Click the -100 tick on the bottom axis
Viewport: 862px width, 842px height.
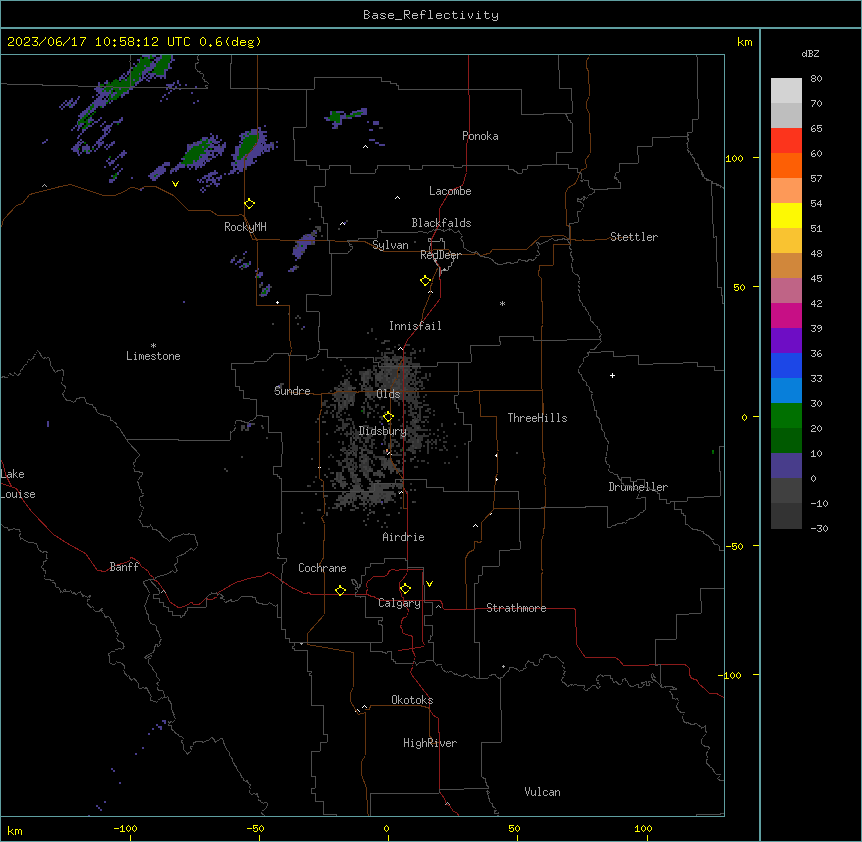coord(125,828)
